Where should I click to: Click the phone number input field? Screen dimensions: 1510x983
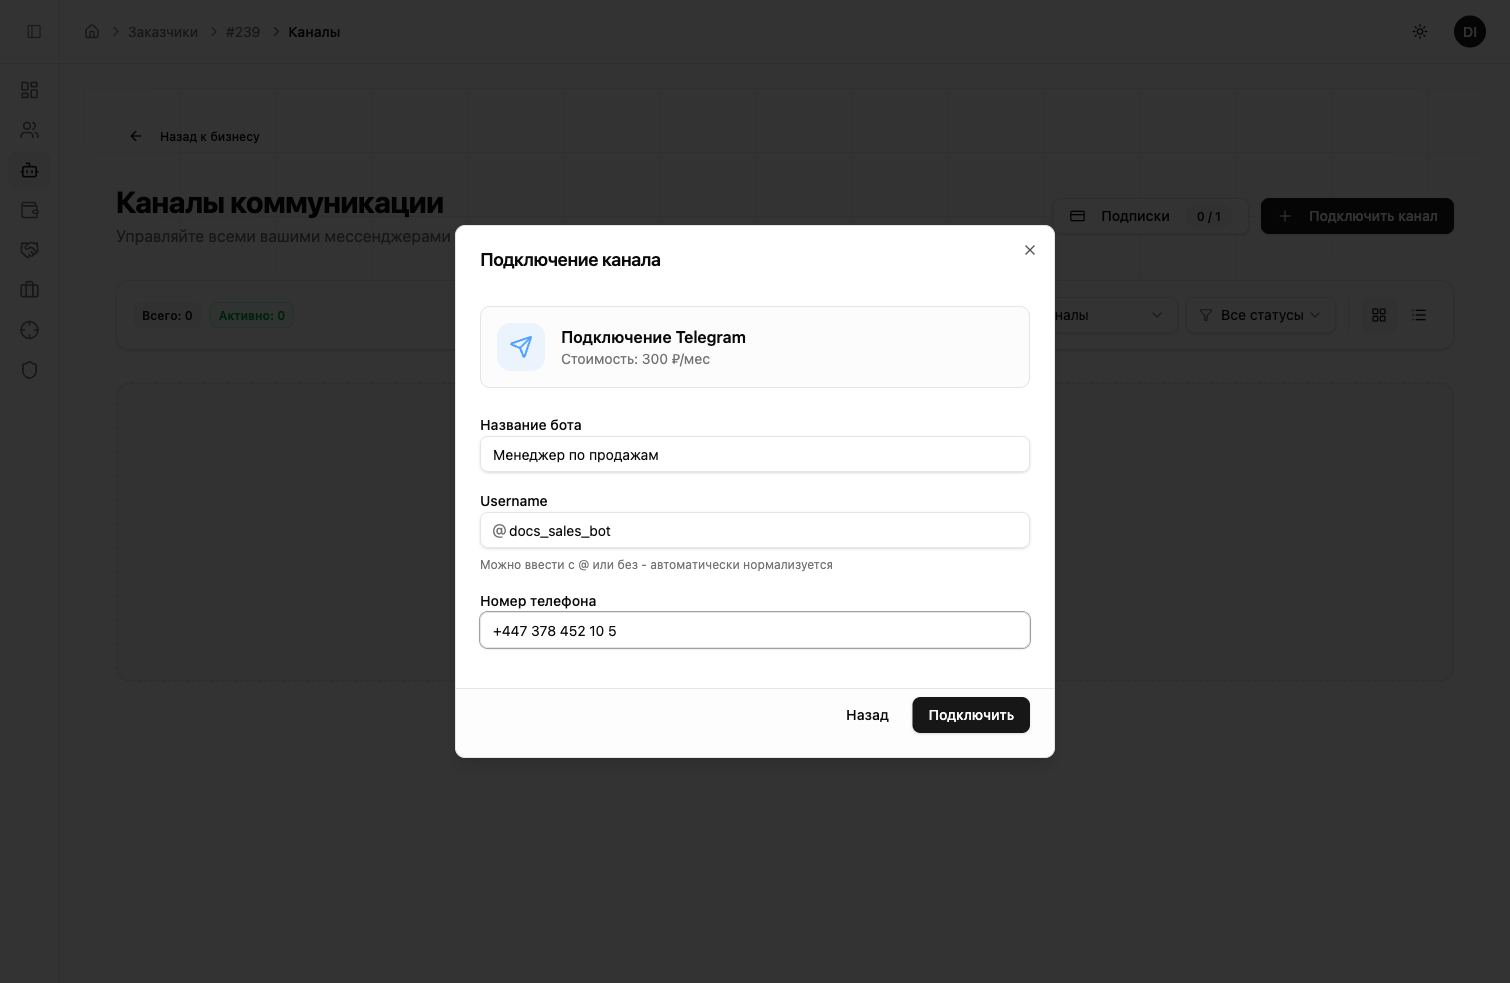click(754, 630)
